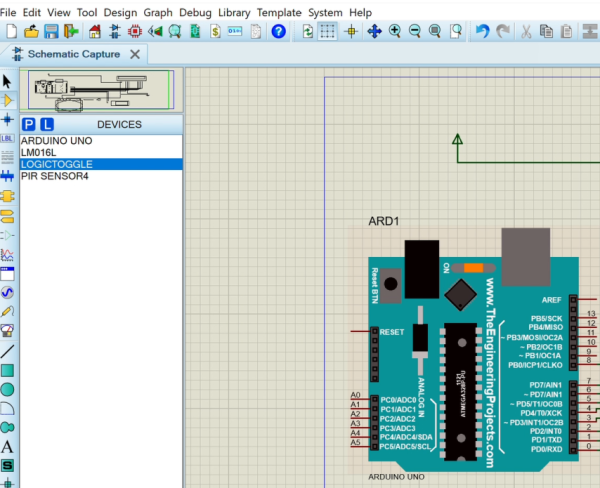The width and height of the screenshot is (600, 488).
Task: Select the Selection Mode arrow tool
Action: coord(7,82)
